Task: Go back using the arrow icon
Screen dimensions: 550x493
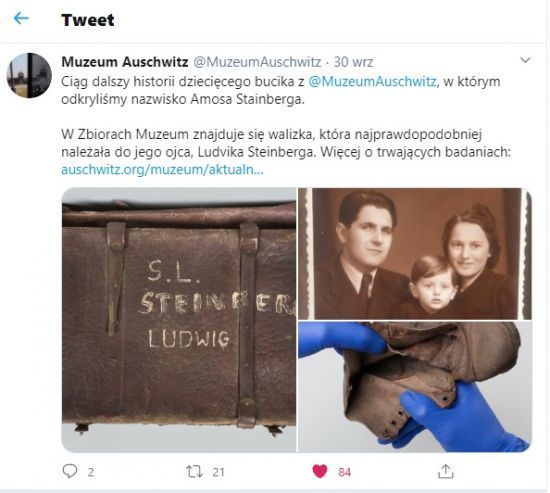Action: 21,18
